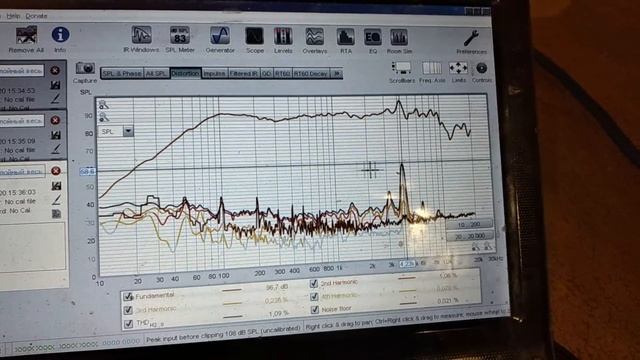Change trace colour of 15:35:09 measurement
Screen dimensions: 640x360
pos(56,149)
